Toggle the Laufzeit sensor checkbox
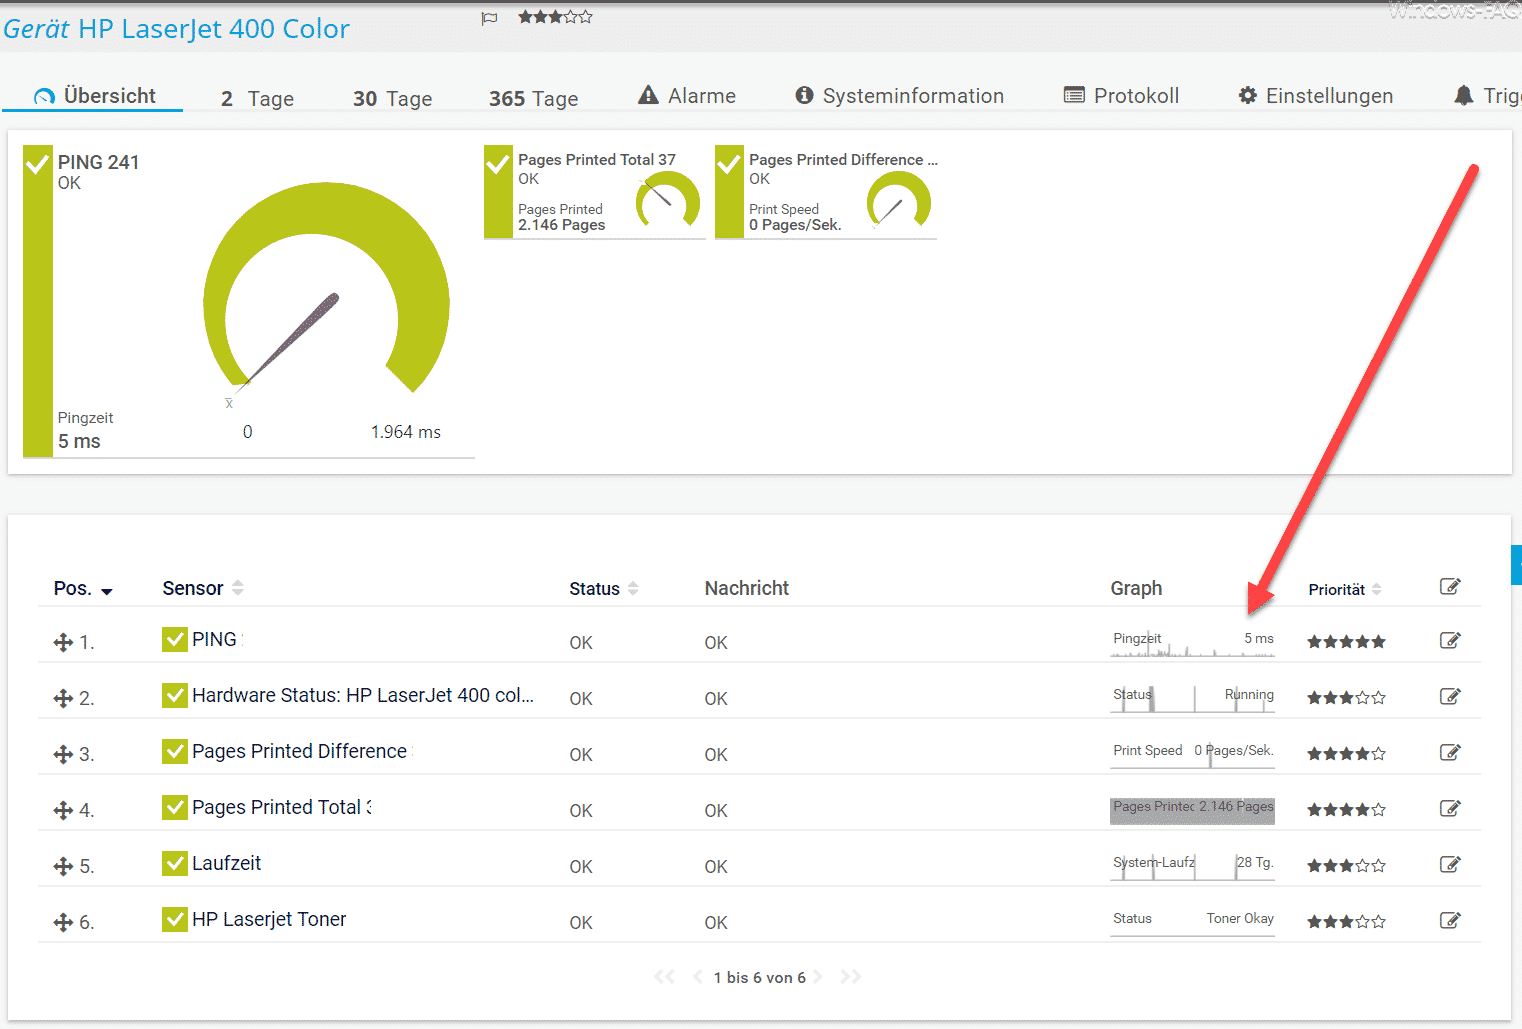The image size is (1522, 1029). pyautogui.click(x=175, y=863)
